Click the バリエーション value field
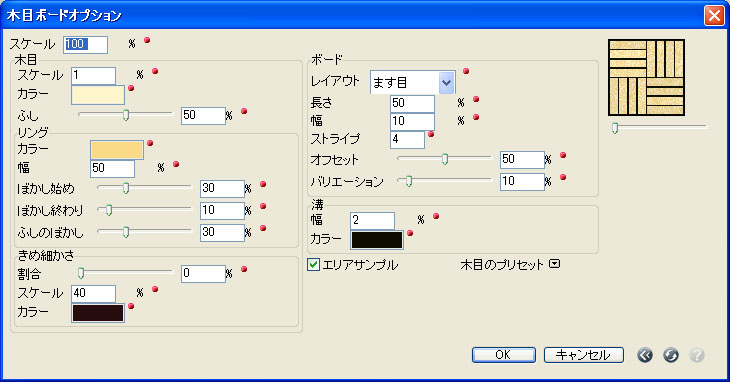The image size is (730, 382). coord(522,181)
